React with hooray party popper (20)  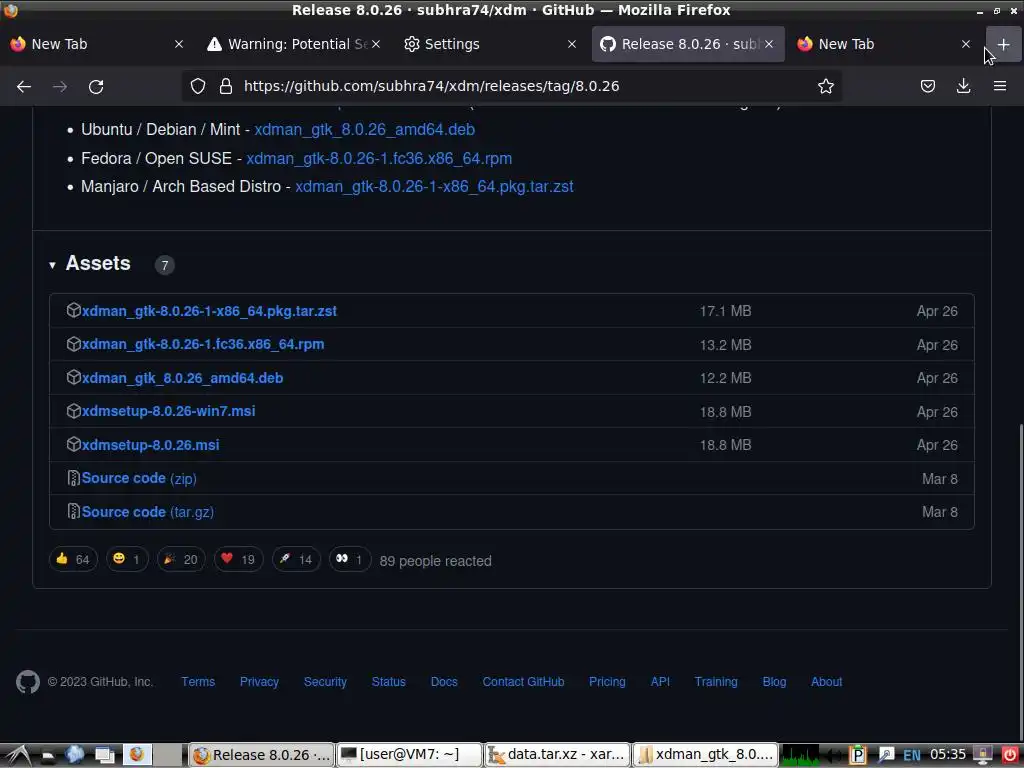(x=181, y=559)
